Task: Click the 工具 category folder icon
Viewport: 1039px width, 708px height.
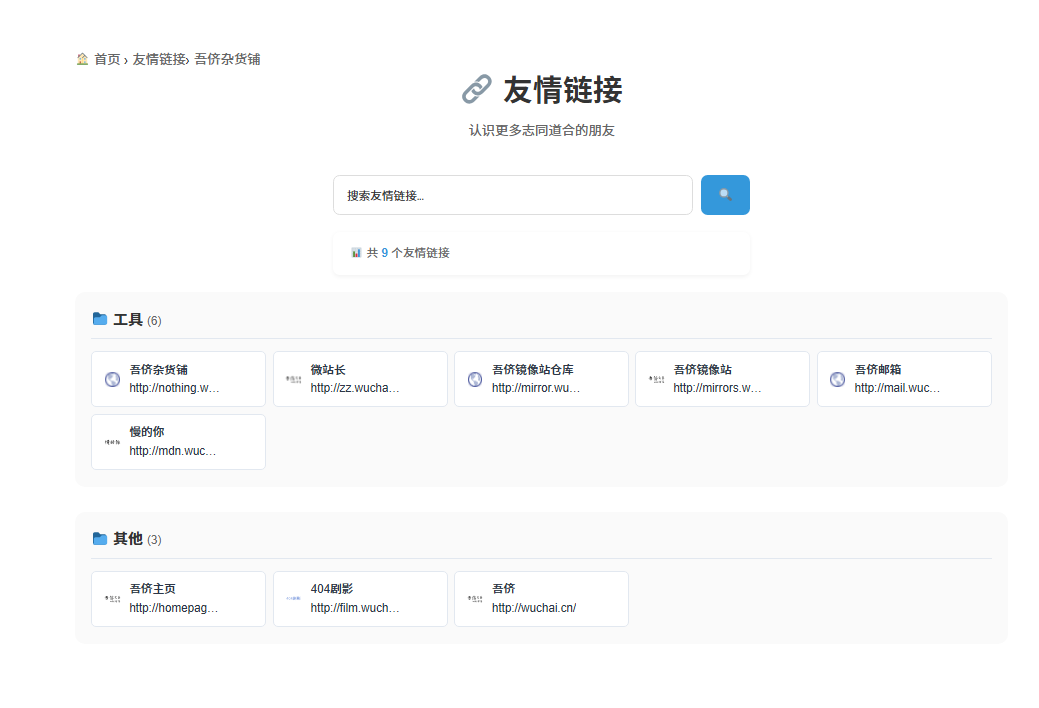Action: pyautogui.click(x=100, y=319)
